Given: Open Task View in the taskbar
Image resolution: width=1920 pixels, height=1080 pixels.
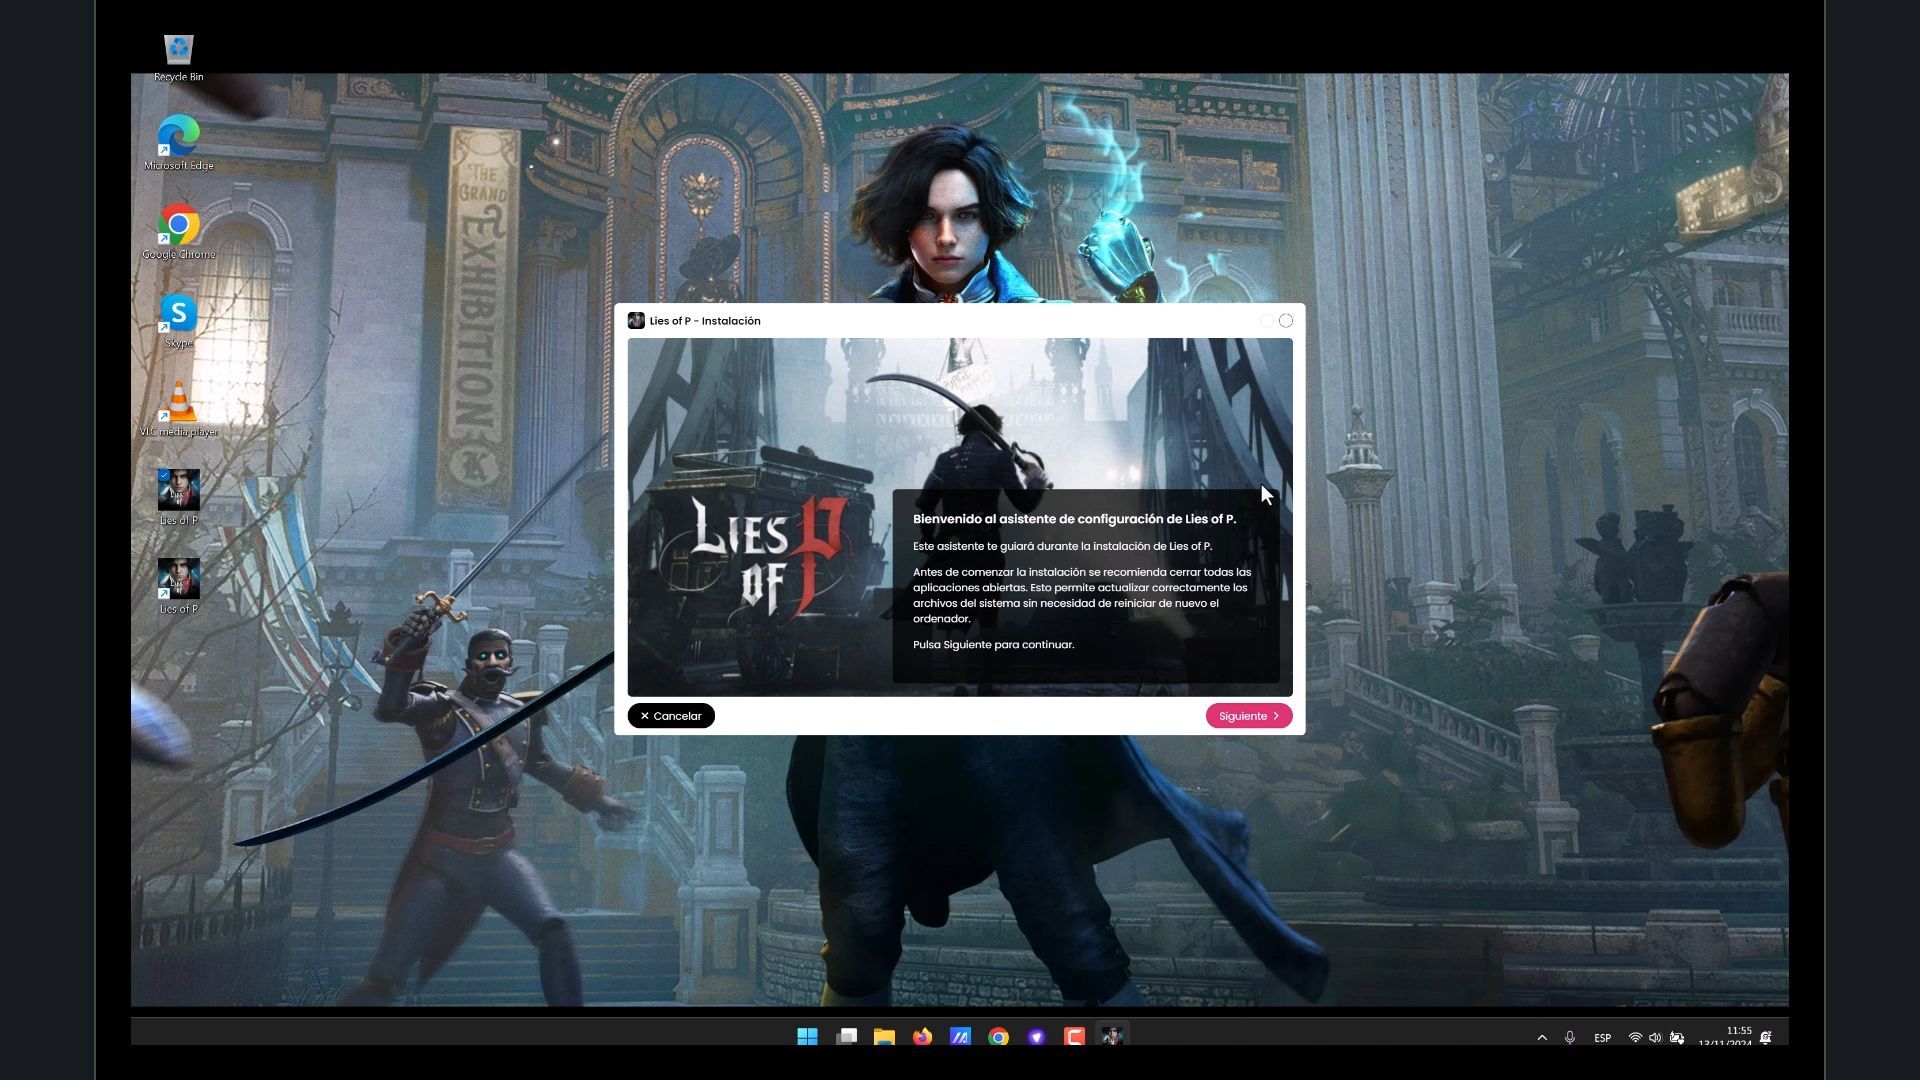Looking at the screenshot, I should pos(846,1037).
